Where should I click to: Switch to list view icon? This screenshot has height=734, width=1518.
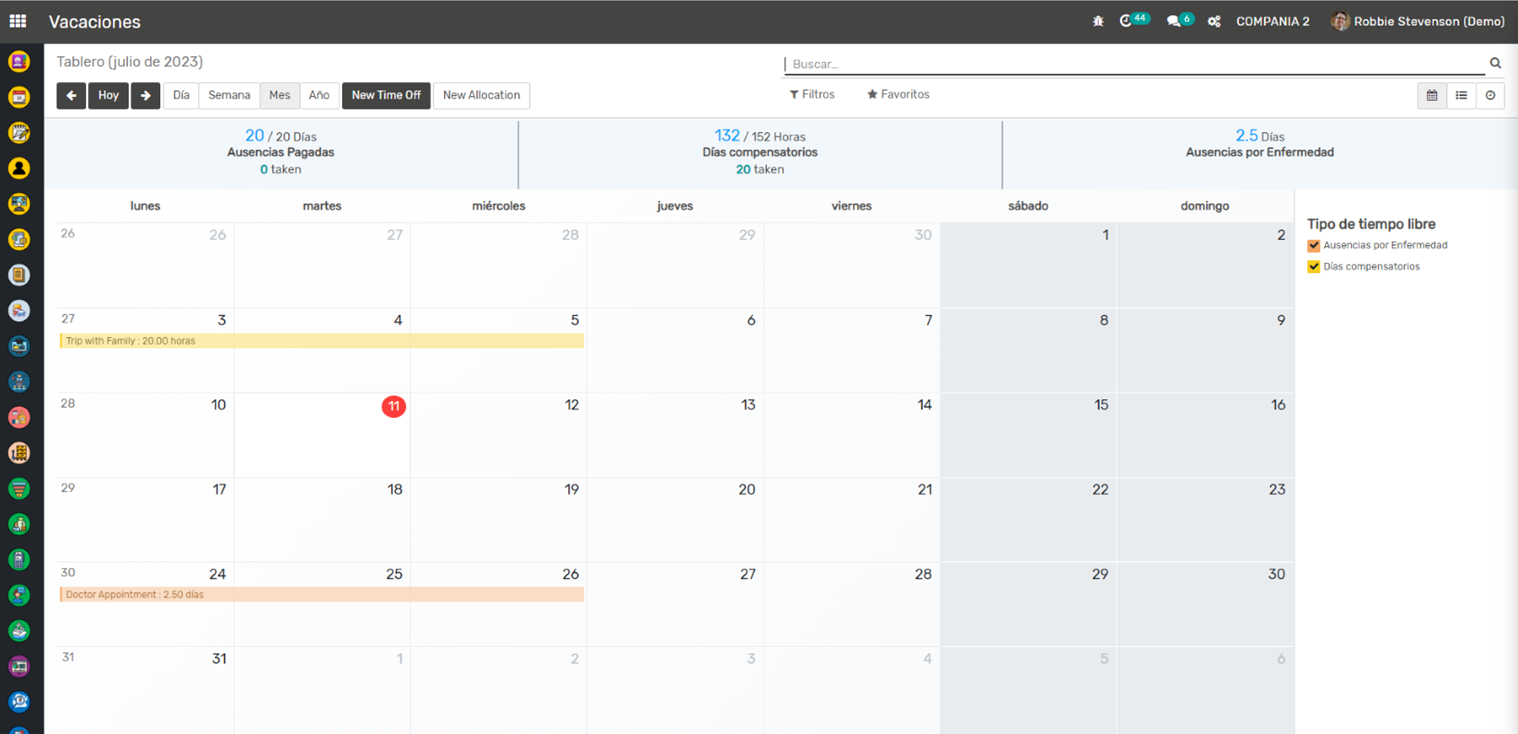coord(1461,95)
